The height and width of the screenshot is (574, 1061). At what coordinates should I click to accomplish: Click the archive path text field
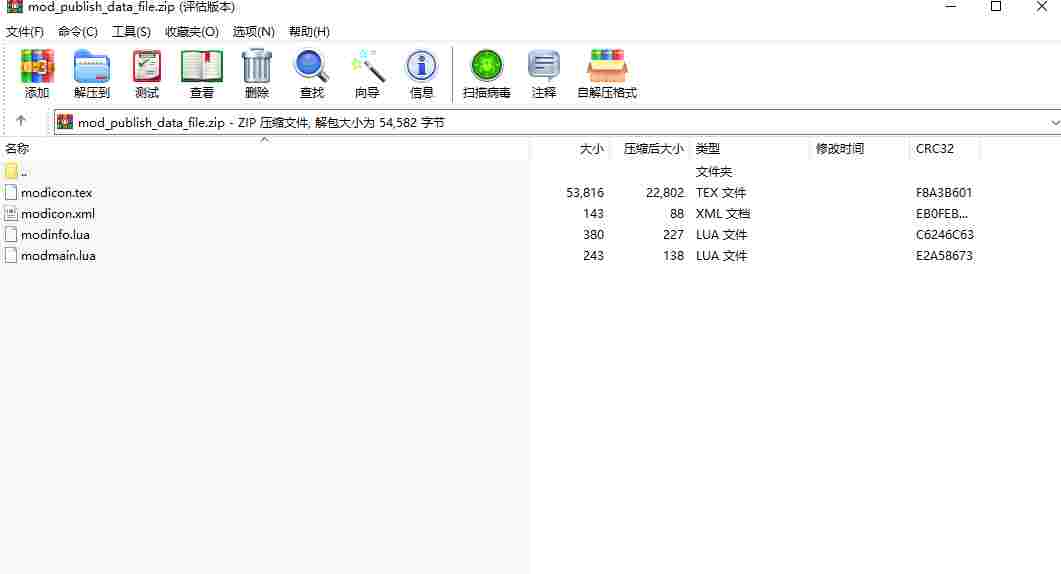558,123
